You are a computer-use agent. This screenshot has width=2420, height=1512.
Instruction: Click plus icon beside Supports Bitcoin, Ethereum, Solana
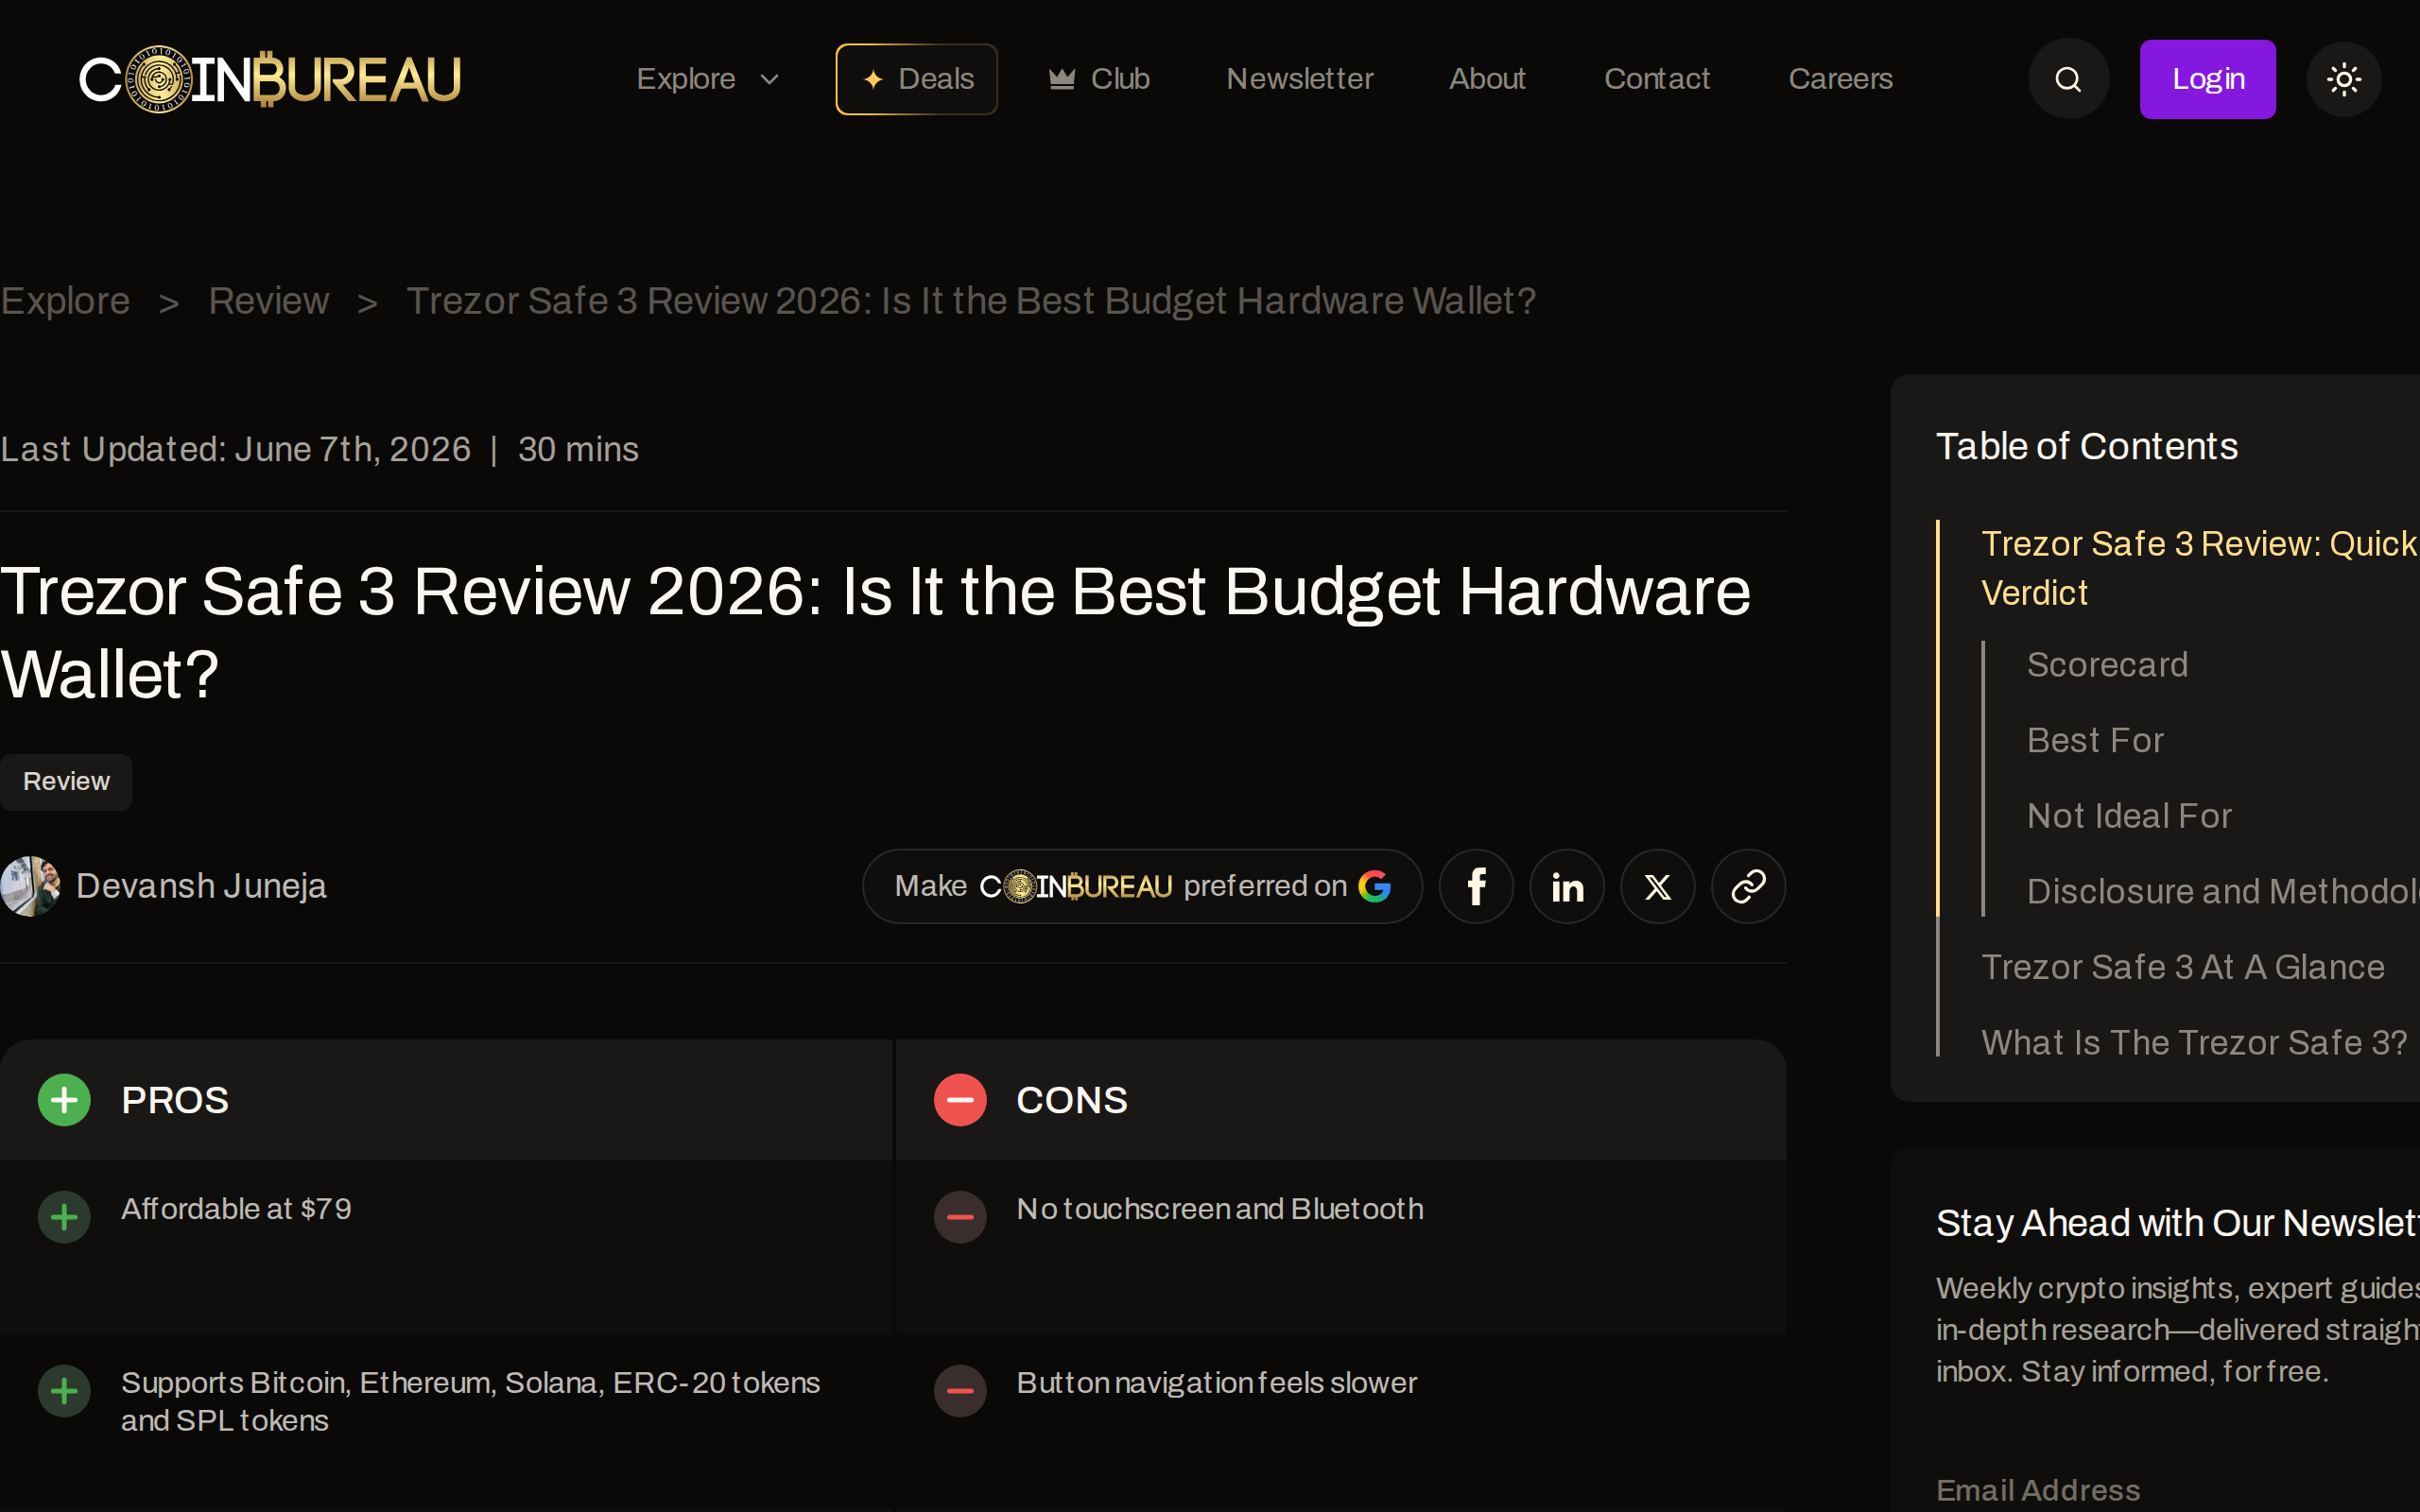64,1391
